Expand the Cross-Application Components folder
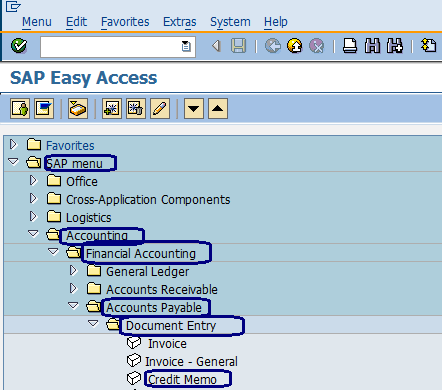Screen dimensions: 442x390 [x=33, y=198]
